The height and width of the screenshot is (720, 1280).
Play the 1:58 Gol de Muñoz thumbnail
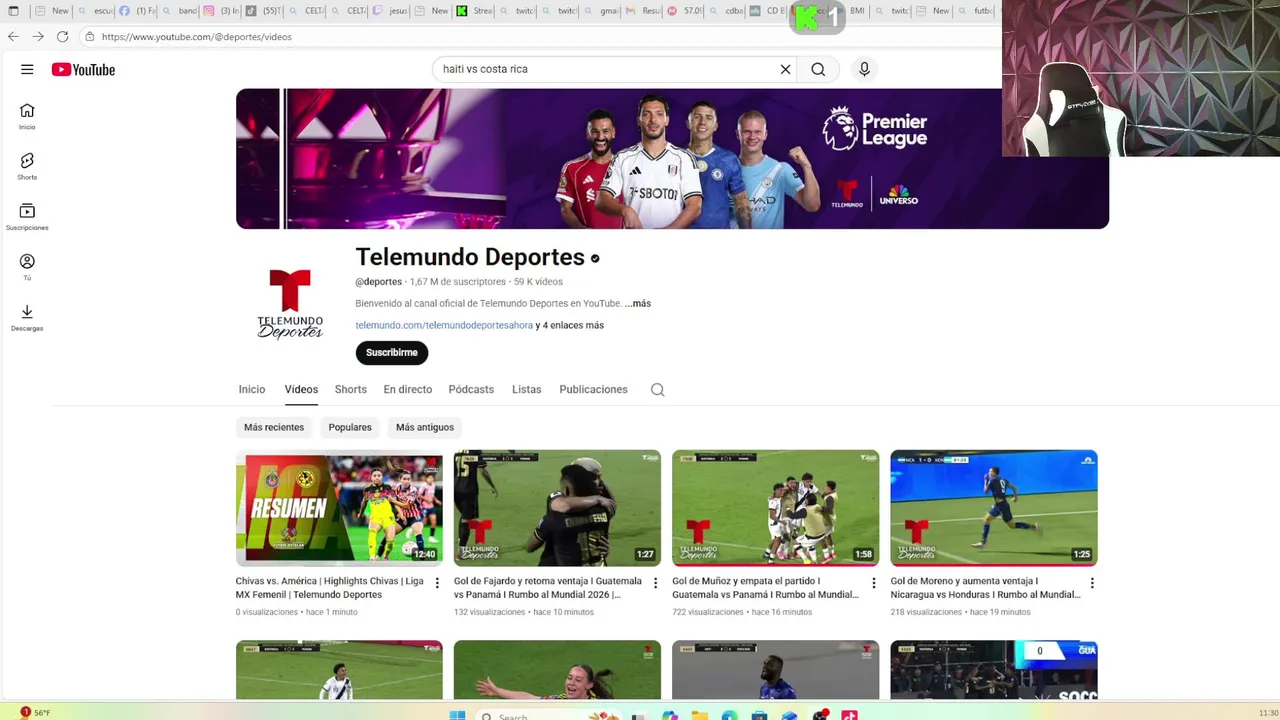[x=775, y=508]
